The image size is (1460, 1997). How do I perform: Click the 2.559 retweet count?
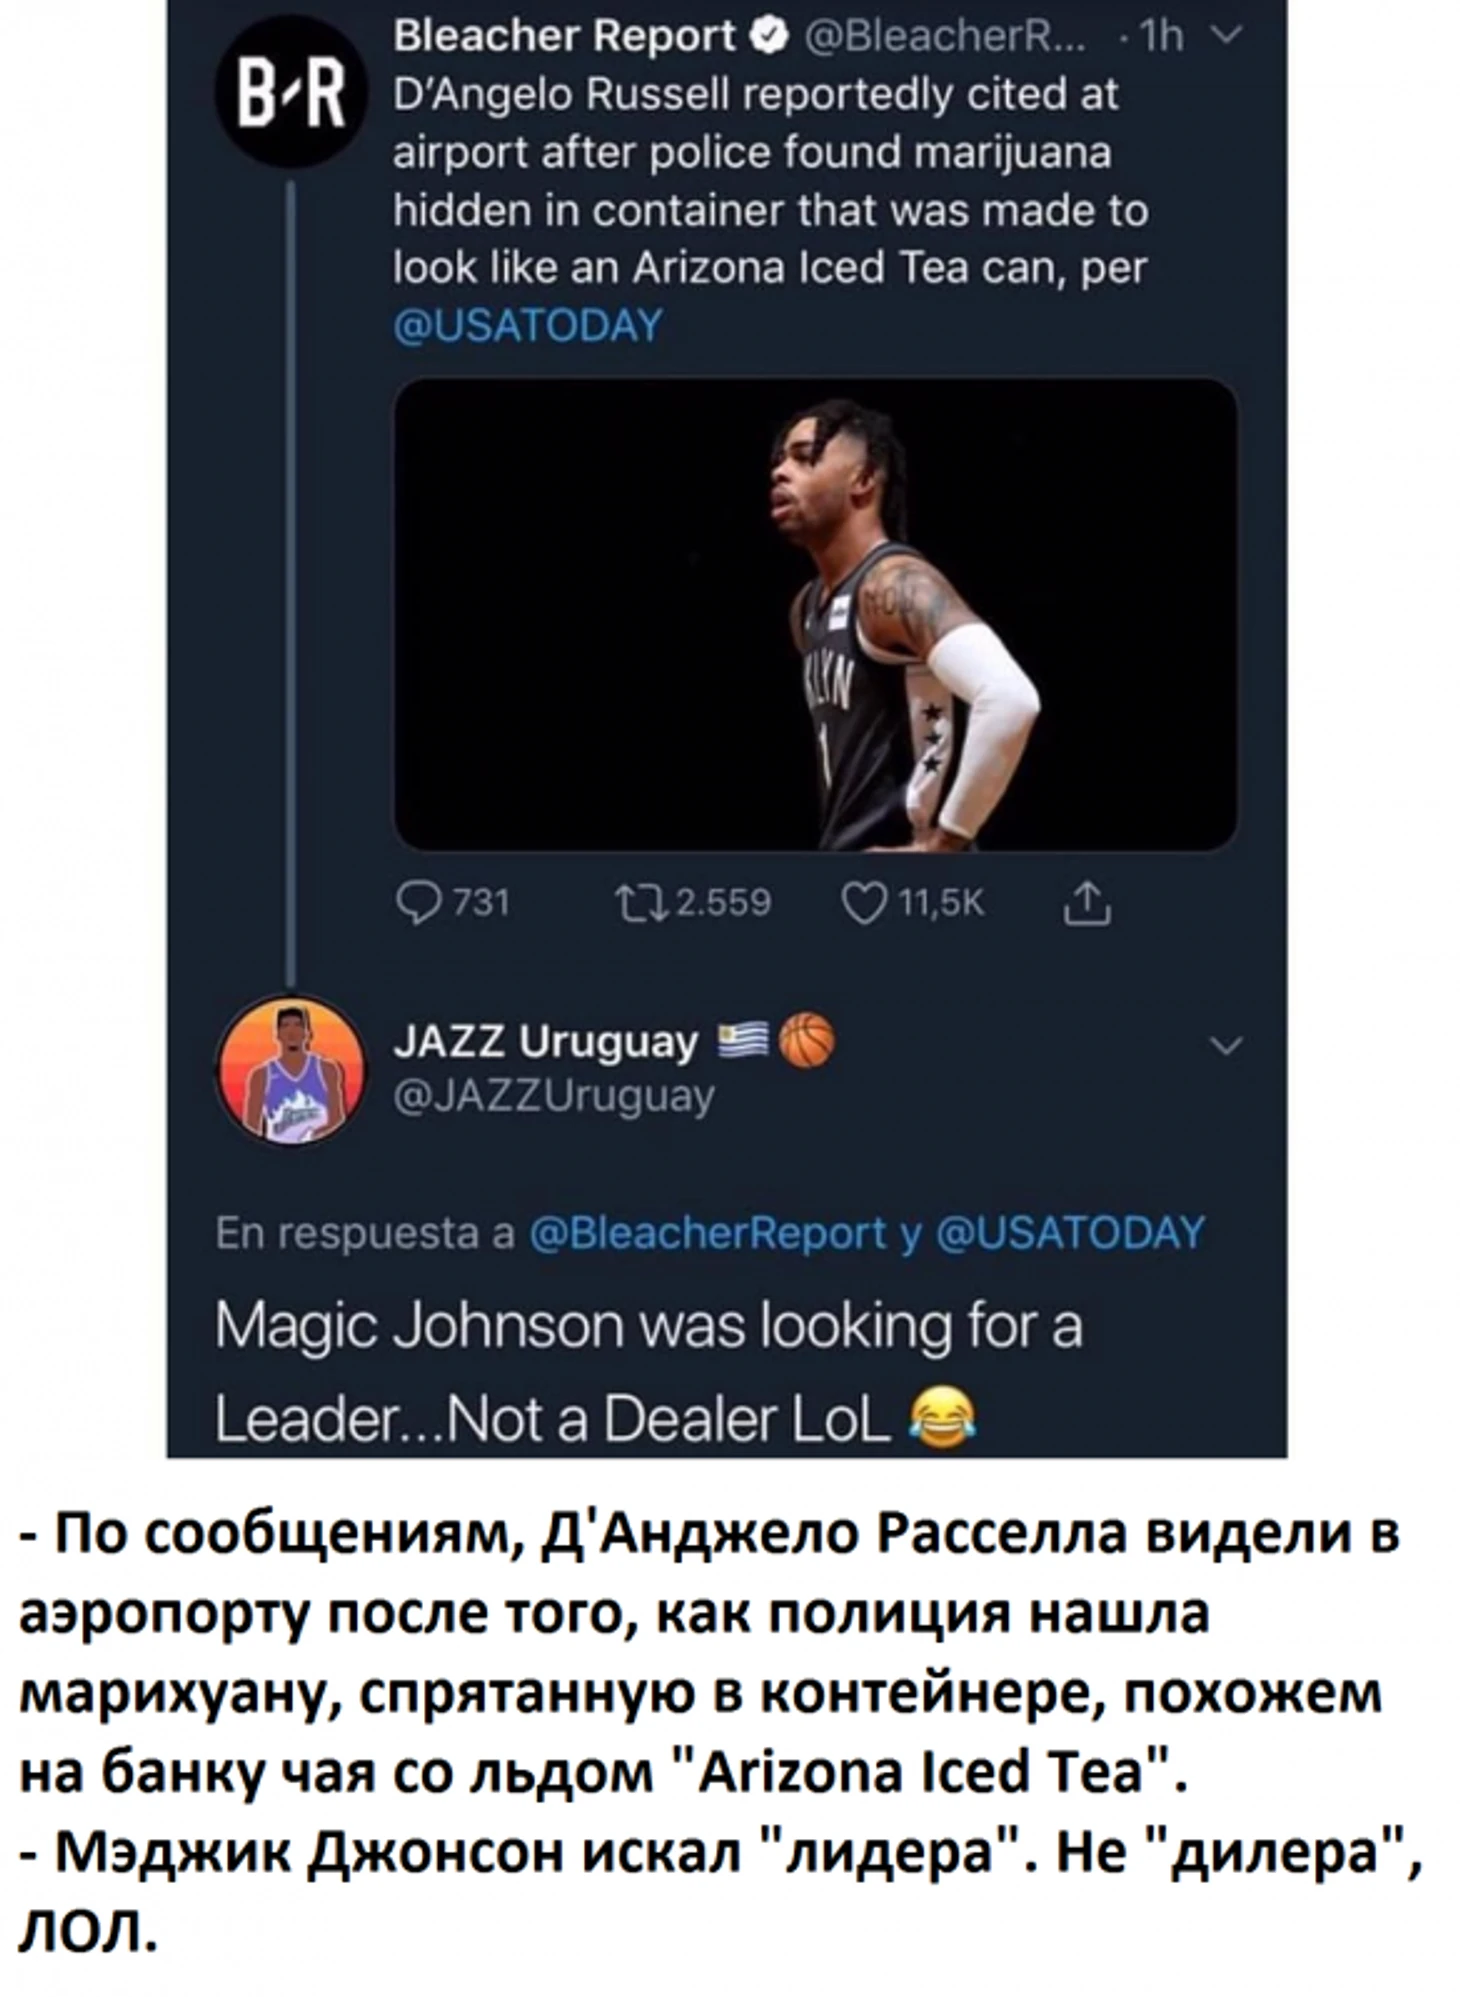724,904
